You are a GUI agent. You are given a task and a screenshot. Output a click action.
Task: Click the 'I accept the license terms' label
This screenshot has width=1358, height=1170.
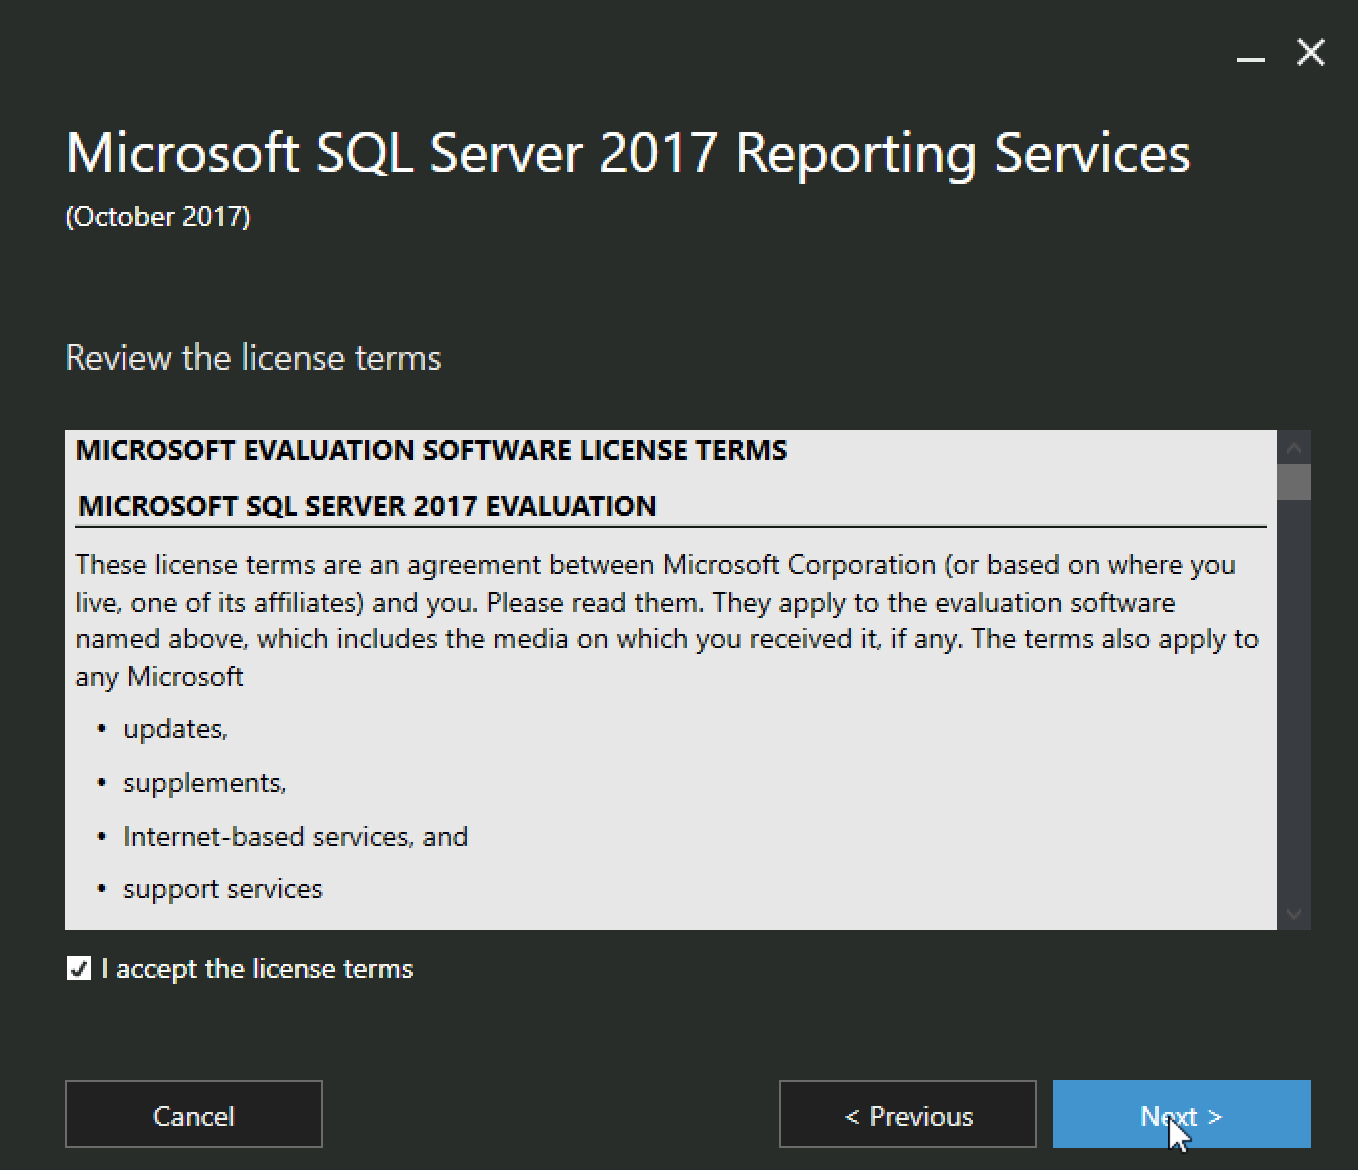(x=257, y=969)
